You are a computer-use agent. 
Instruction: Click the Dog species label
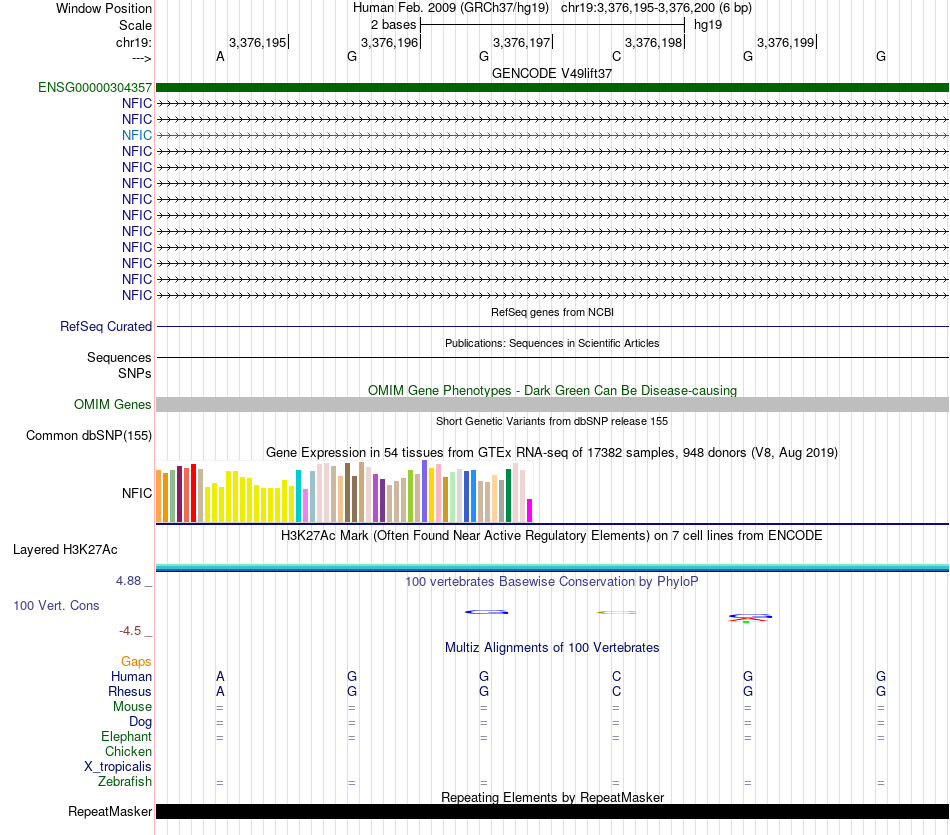(140, 722)
